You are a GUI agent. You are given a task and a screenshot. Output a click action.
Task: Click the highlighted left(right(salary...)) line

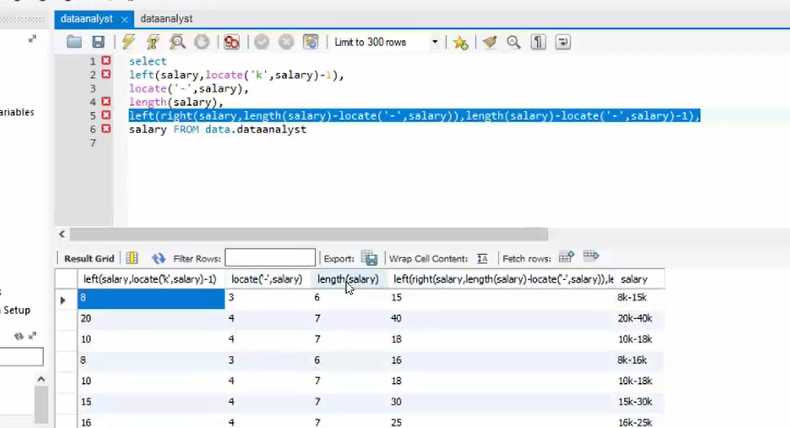tap(415, 116)
